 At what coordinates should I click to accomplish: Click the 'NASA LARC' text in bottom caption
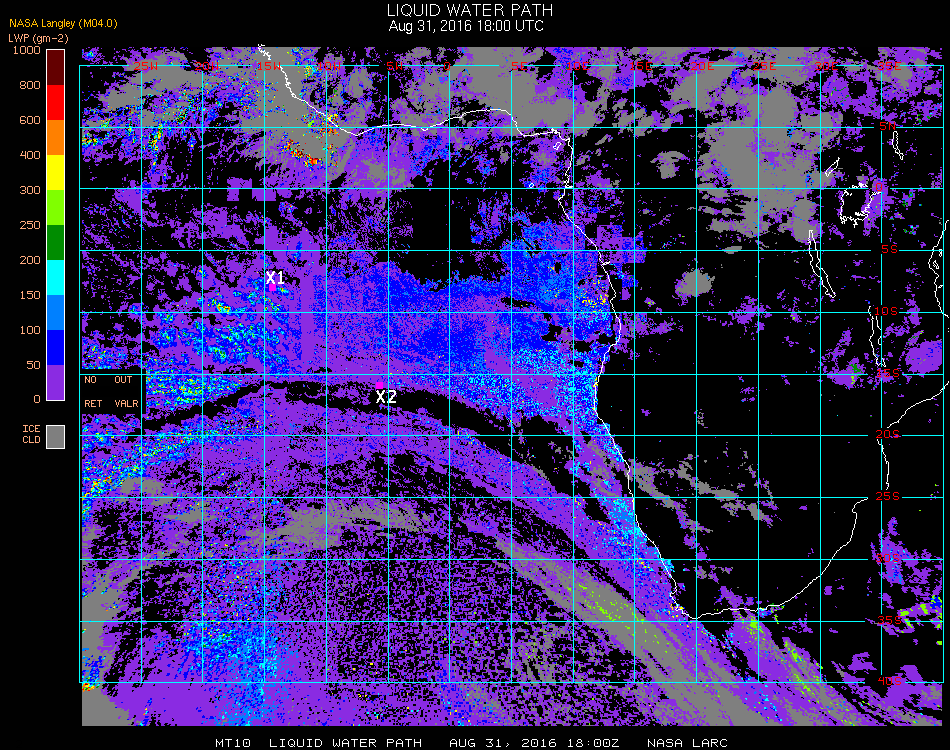point(687,743)
